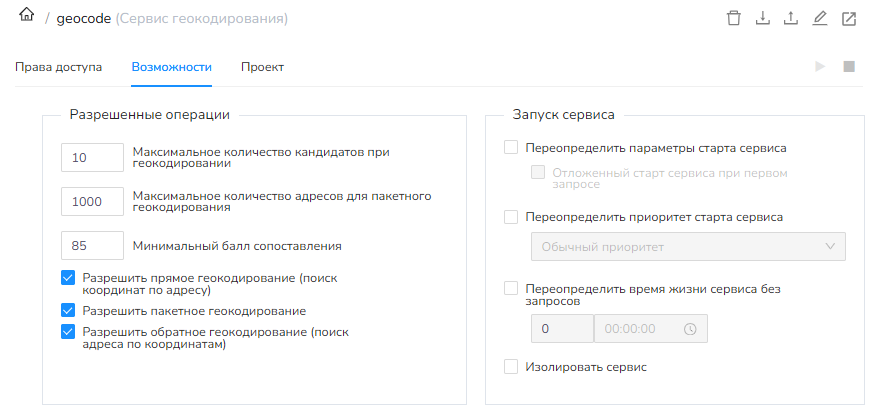Click the clock icon in time field
The width and height of the screenshot is (875, 417).
point(689,329)
